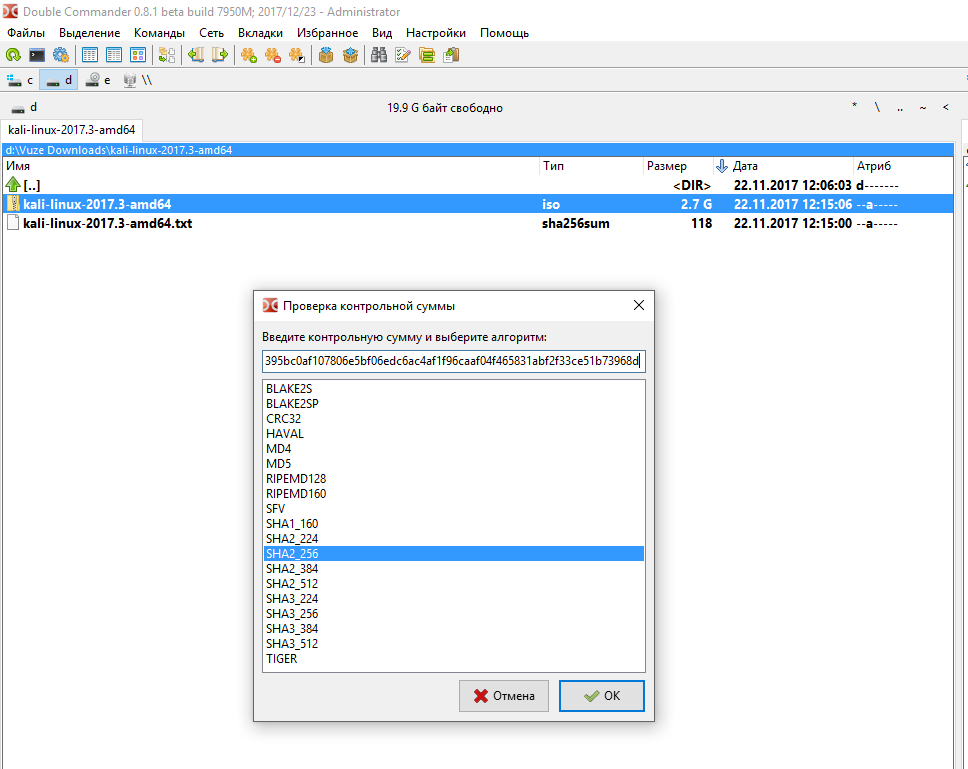Open options via the gear icon
The height and width of the screenshot is (769, 968).
(61, 56)
